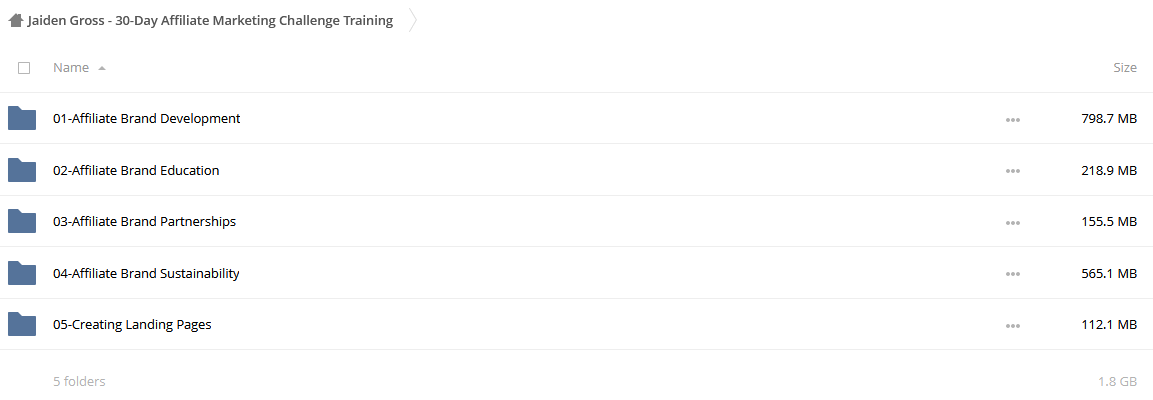The height and width of the screenshot is (400, 1153).
Task: Click the home icon in breadcrumb
Action: tap(15, 21)
